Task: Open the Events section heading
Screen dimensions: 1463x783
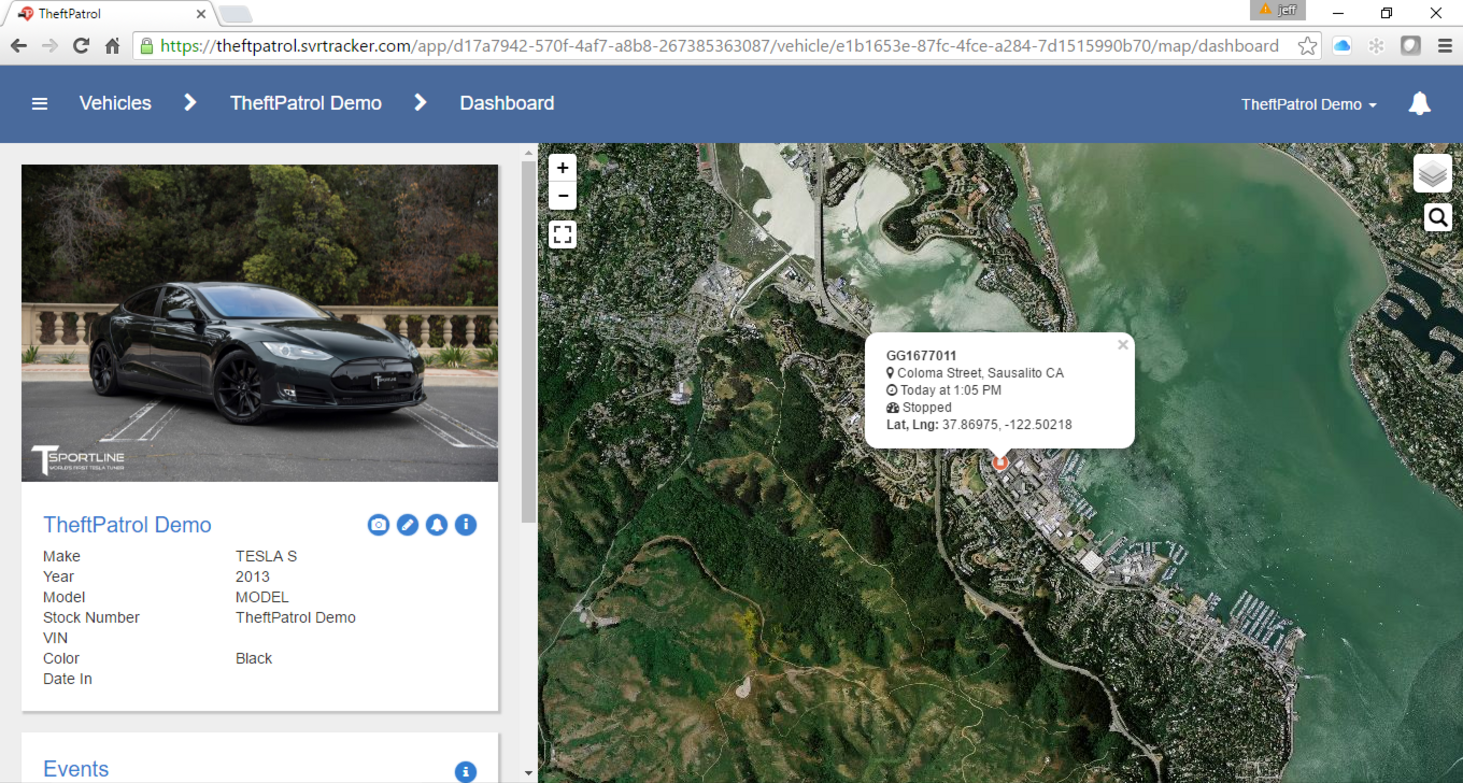Action: (76, 769)
